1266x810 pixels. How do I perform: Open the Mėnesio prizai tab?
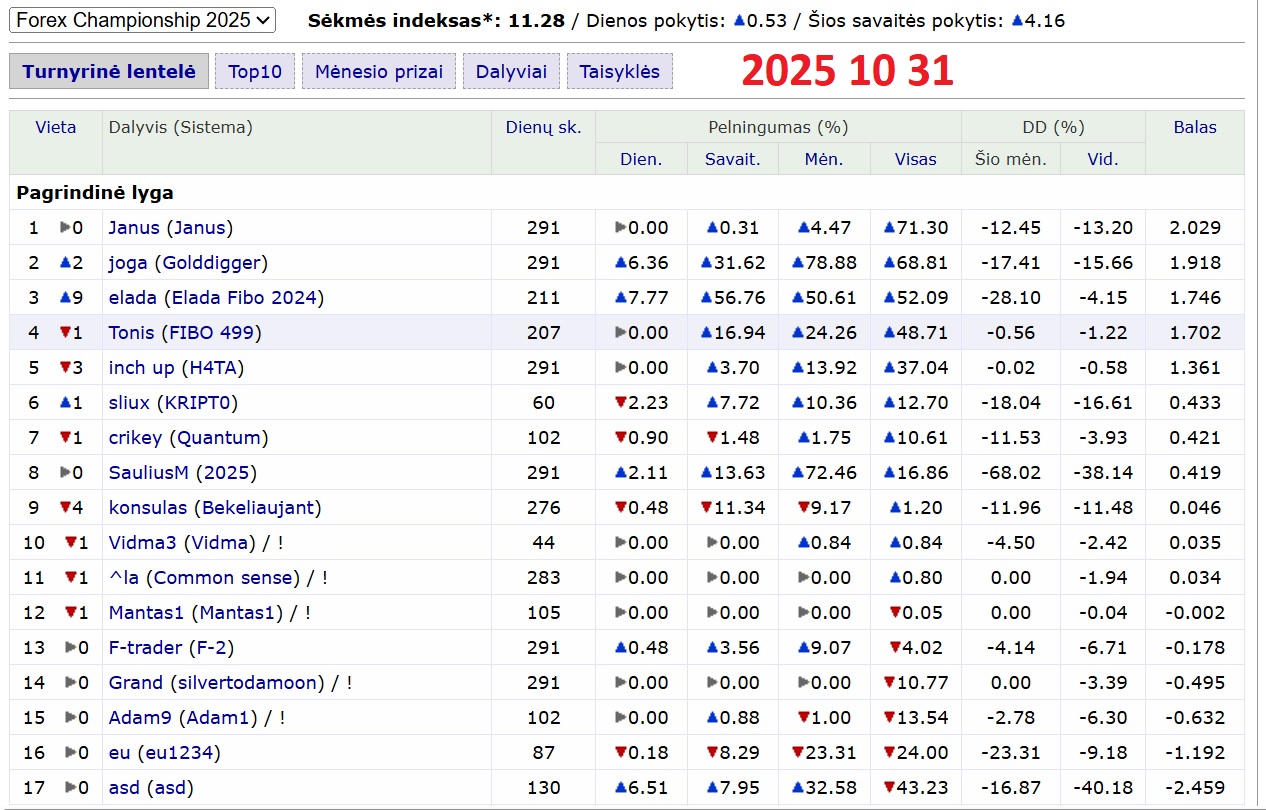click(x=379, y=71)
